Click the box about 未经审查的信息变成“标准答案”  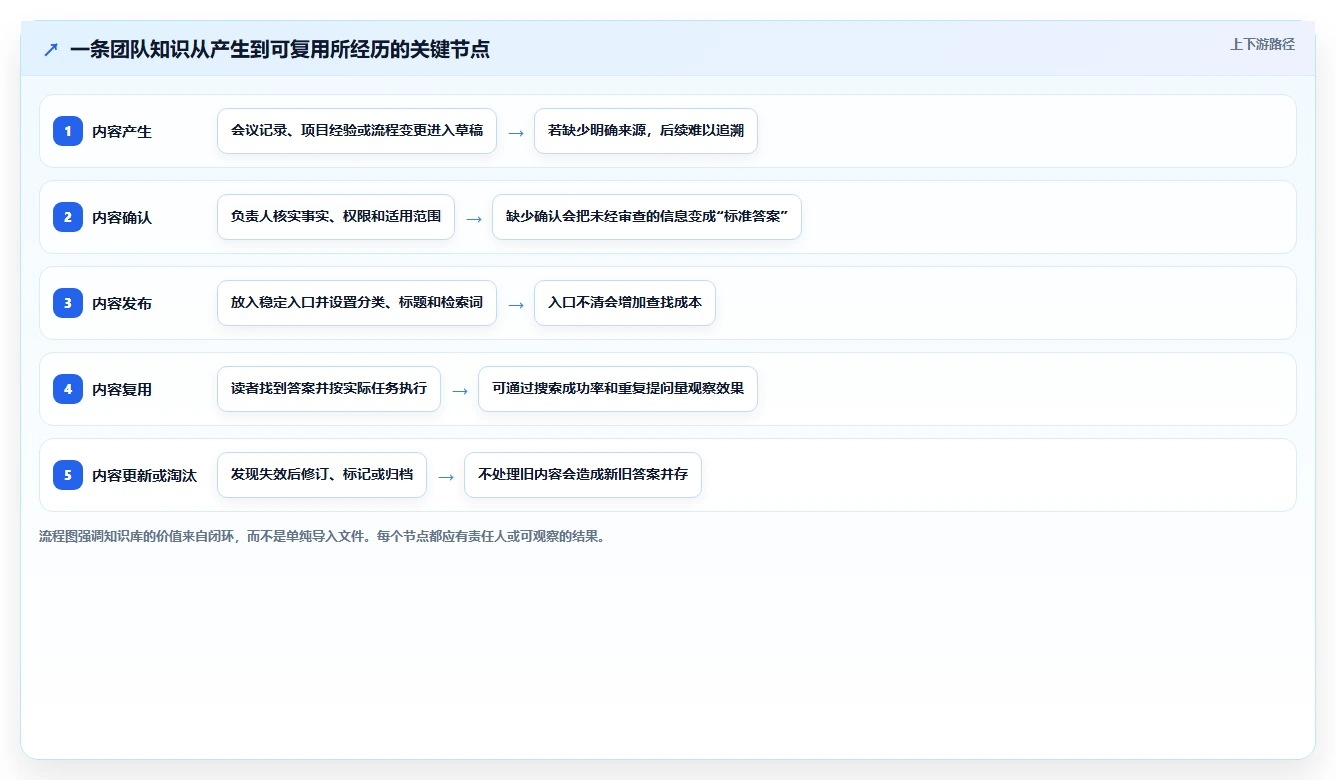[x=647, y=217]
